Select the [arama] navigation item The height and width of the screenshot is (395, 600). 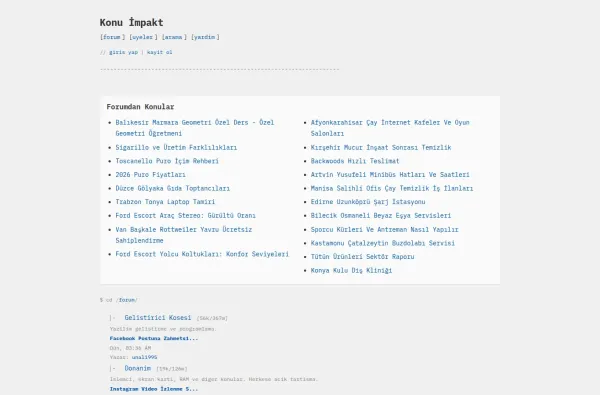coord(174,37)
